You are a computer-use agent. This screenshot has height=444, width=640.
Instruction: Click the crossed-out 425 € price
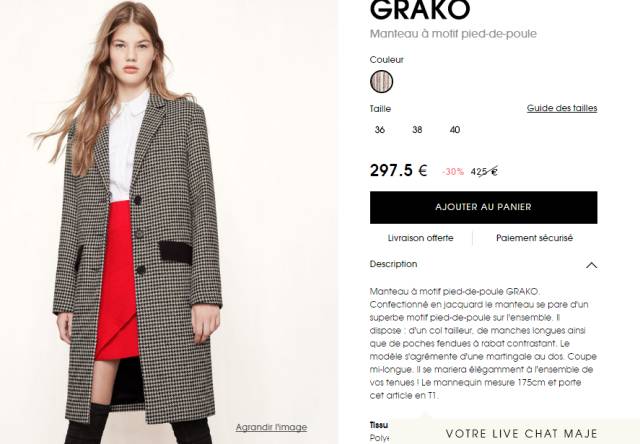click(x=484, y=172)
